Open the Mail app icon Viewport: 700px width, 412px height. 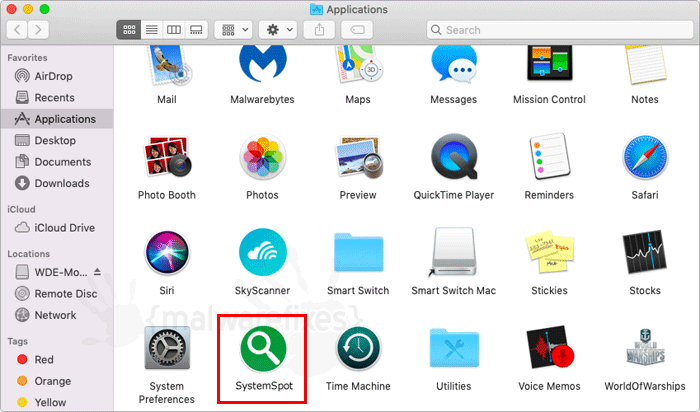click(170, 66)
